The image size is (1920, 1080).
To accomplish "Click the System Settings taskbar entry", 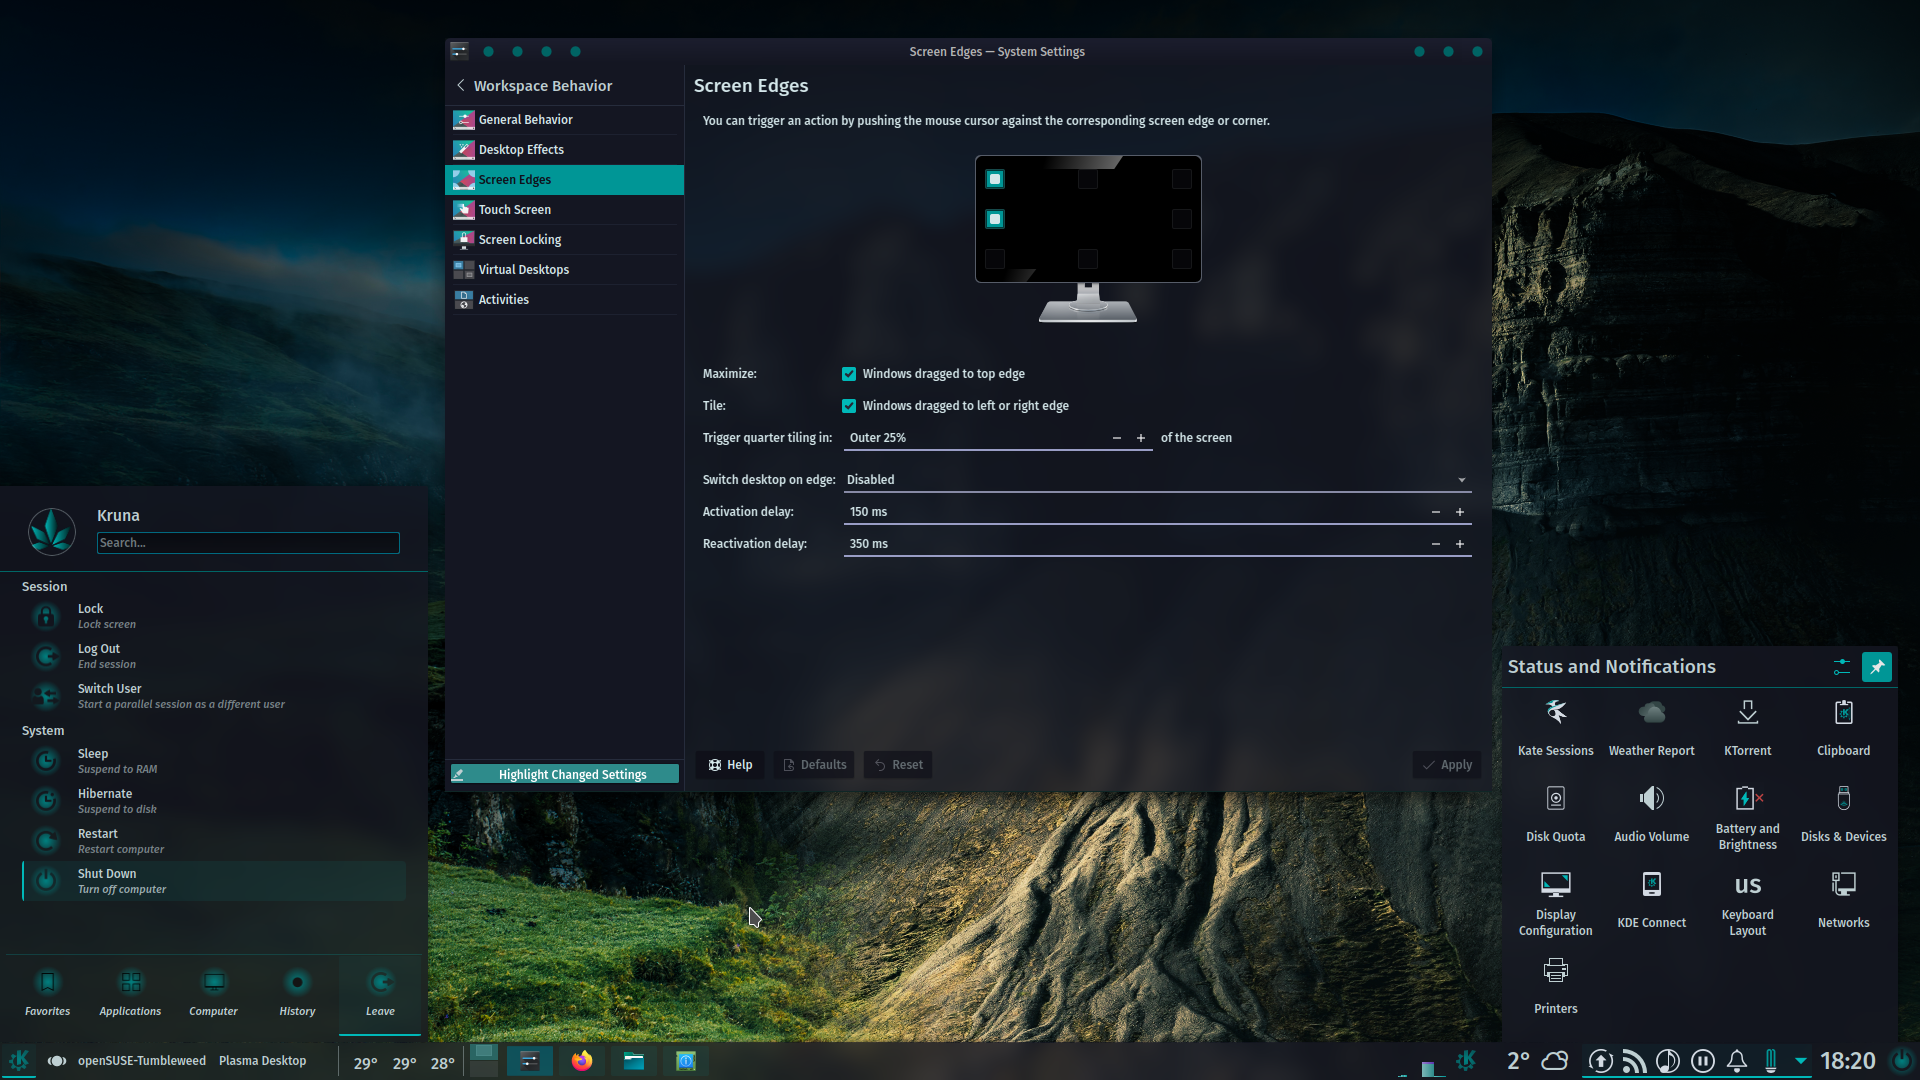I will point(530,1061).
